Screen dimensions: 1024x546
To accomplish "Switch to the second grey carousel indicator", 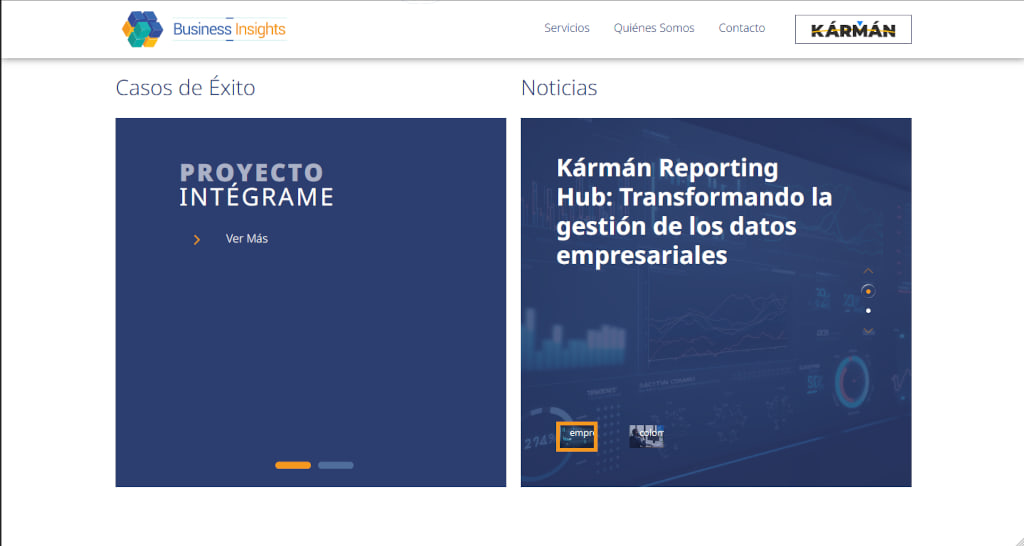I will pyautogui.click(x=335, y=465).
